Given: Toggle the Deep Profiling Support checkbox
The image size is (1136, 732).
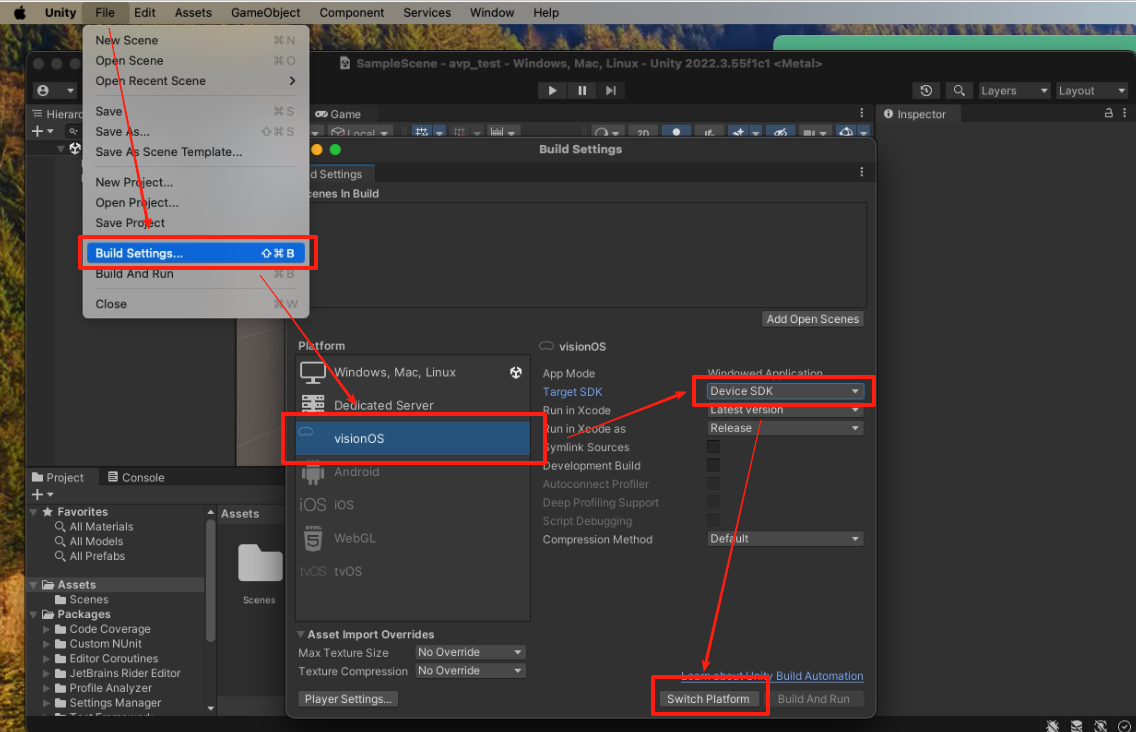Looking at the screenshot, I should pos(714,502).
